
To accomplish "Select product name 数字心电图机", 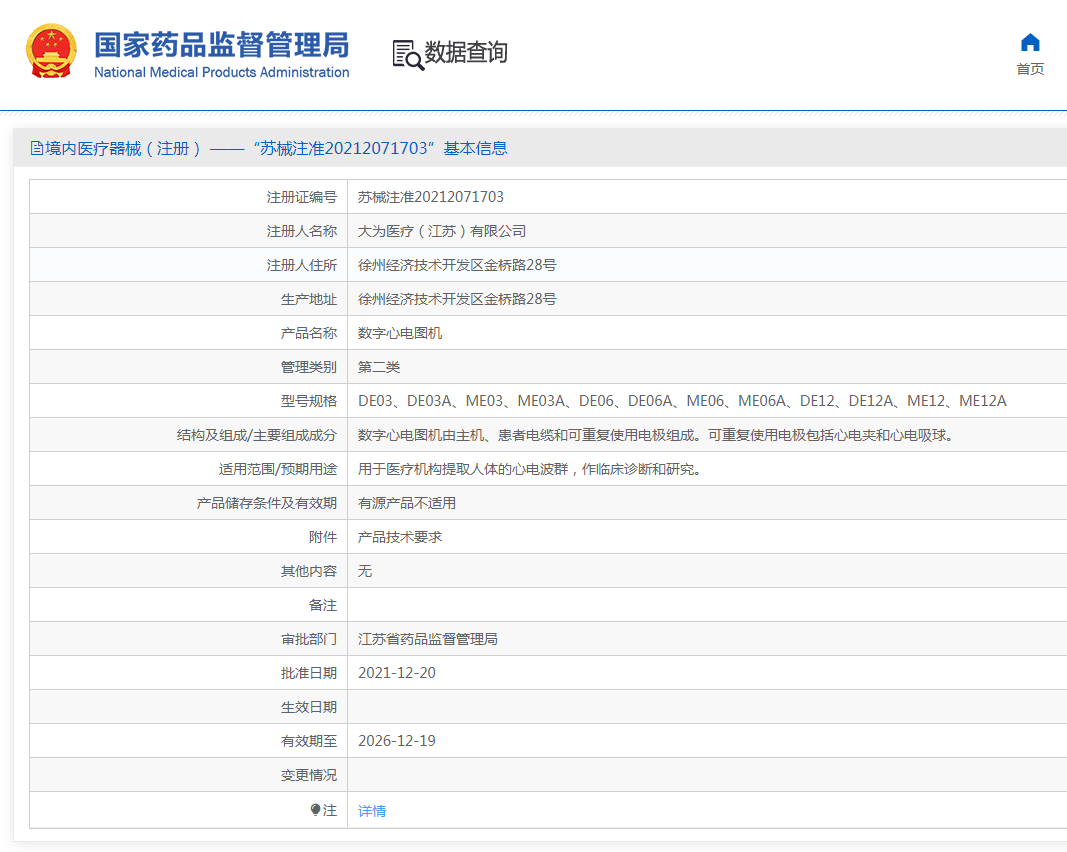I will pyautogui.click(x=400, y=333).
